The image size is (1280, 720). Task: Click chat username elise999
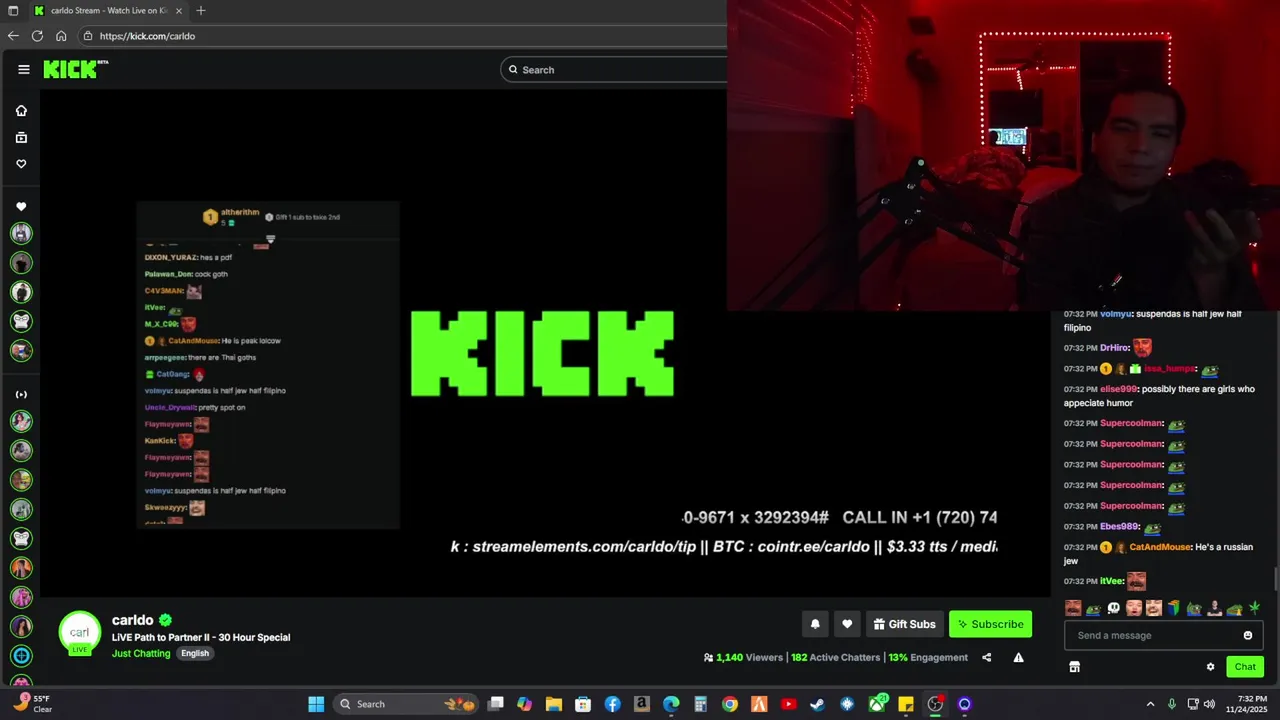click(x=1118, y=389)
